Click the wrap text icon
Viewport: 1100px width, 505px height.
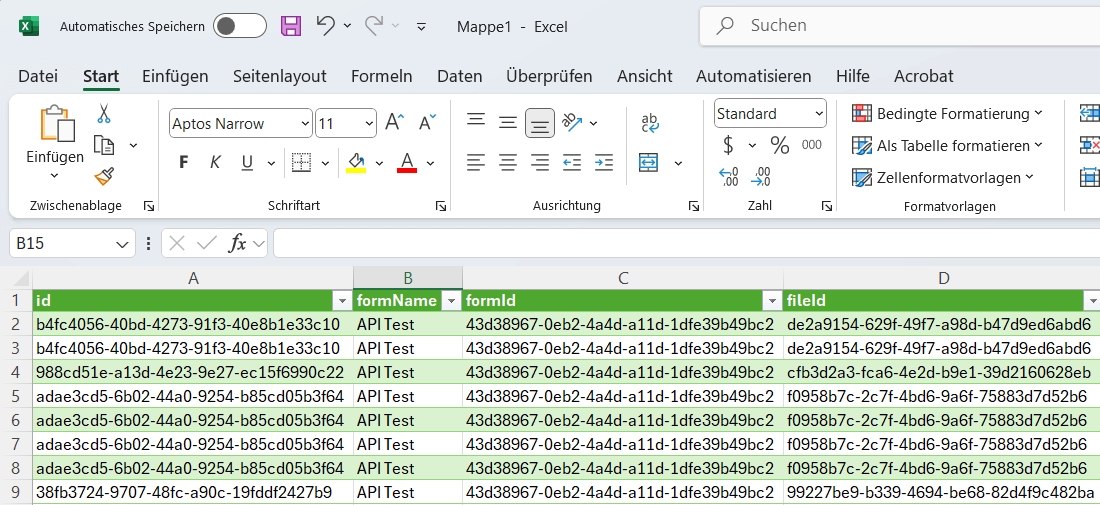(x=650, y=123)
